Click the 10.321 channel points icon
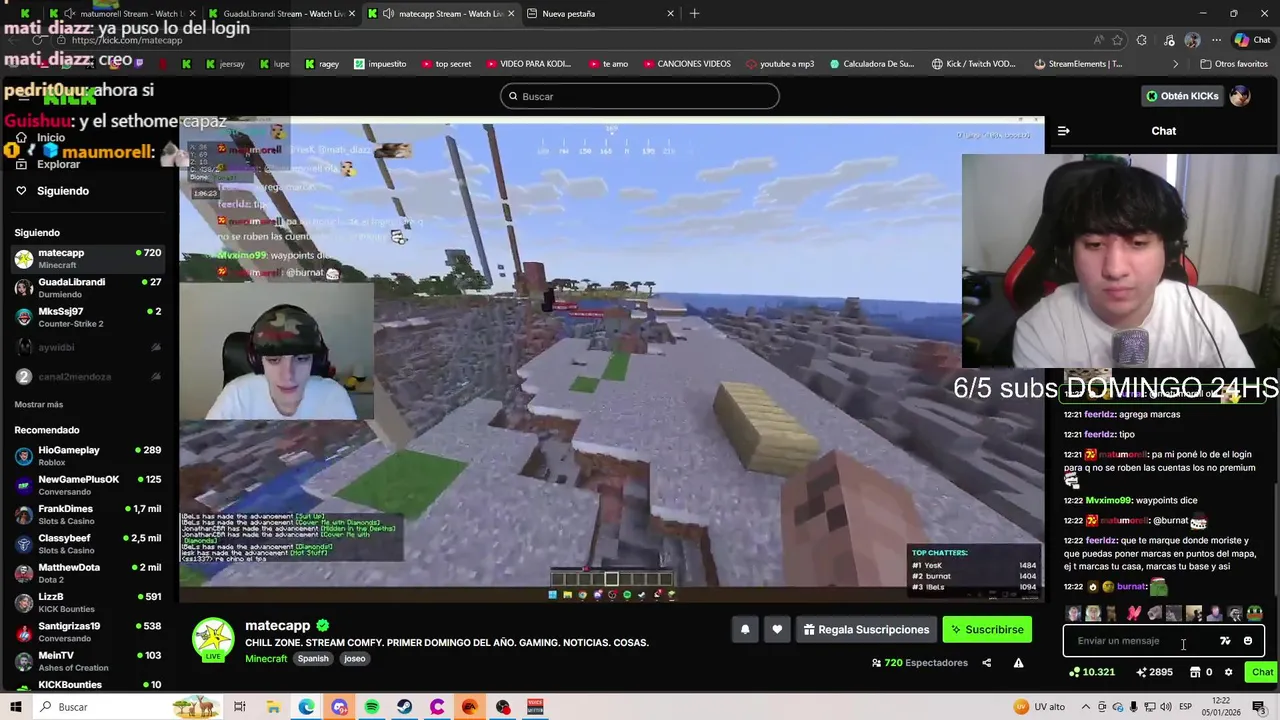The width and height of the screenshot is (1280, 720). tap(1092, 672)
